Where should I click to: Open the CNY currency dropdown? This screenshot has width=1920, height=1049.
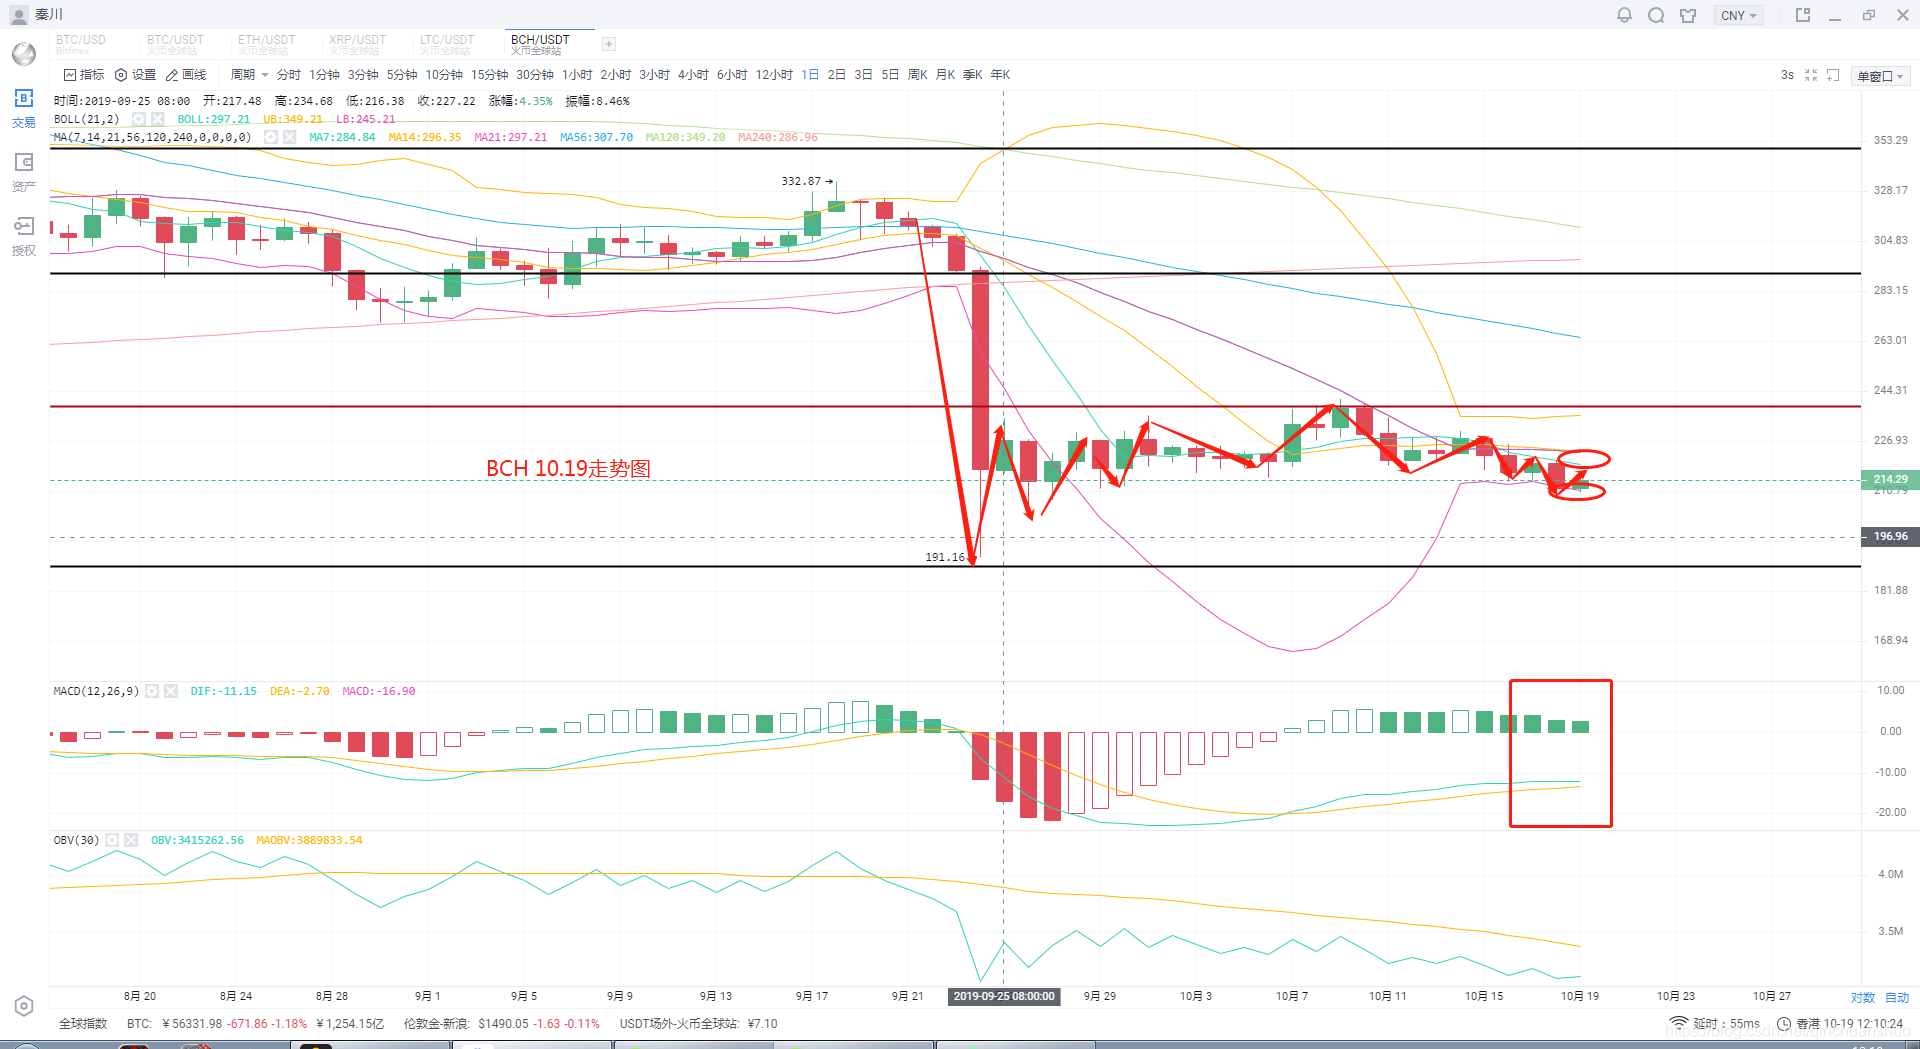pos(1739,15)
